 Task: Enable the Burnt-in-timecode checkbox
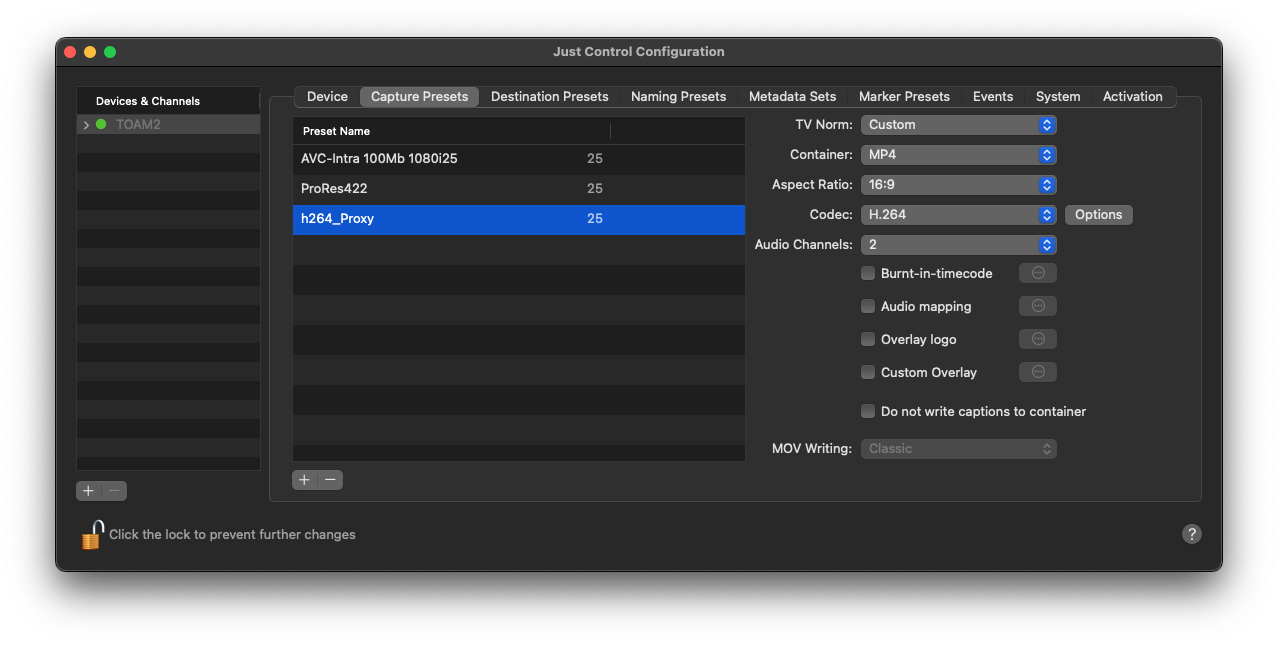tap(868, 273)
